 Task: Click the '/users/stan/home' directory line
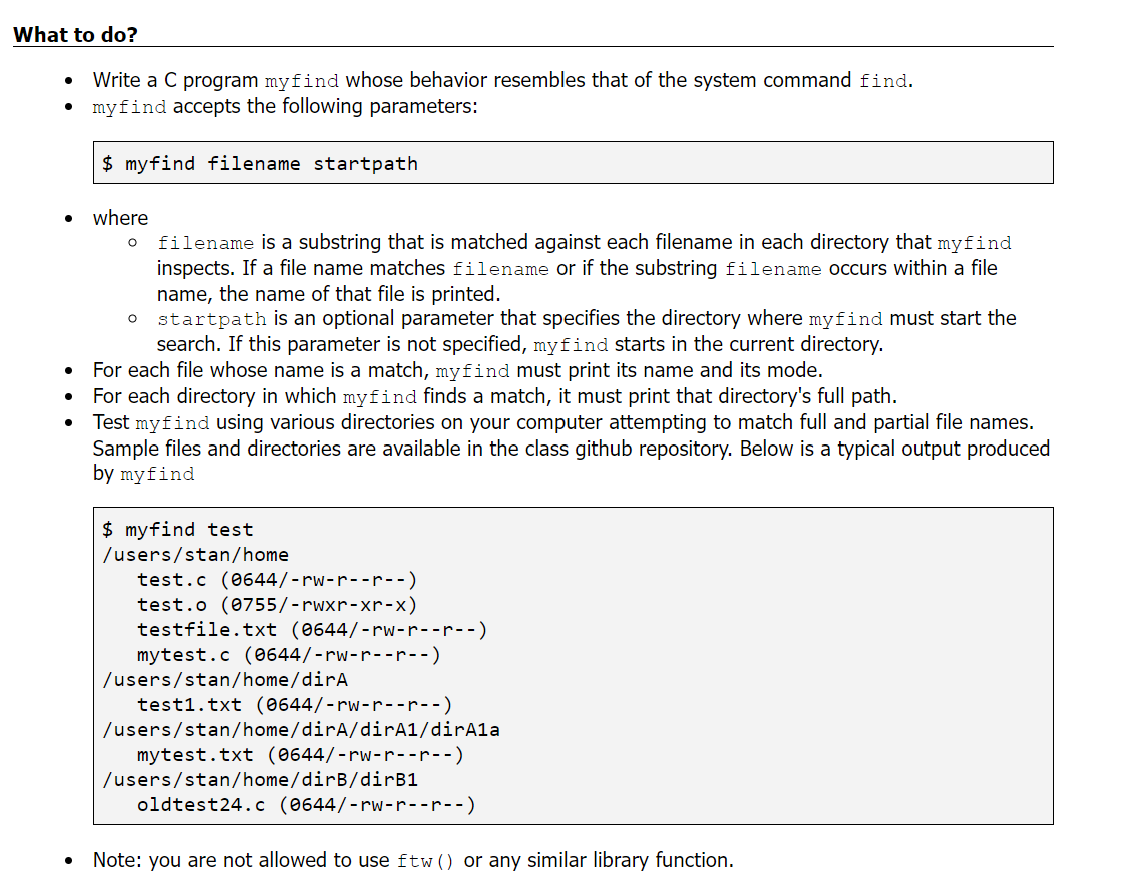click(x=195, y=555)
